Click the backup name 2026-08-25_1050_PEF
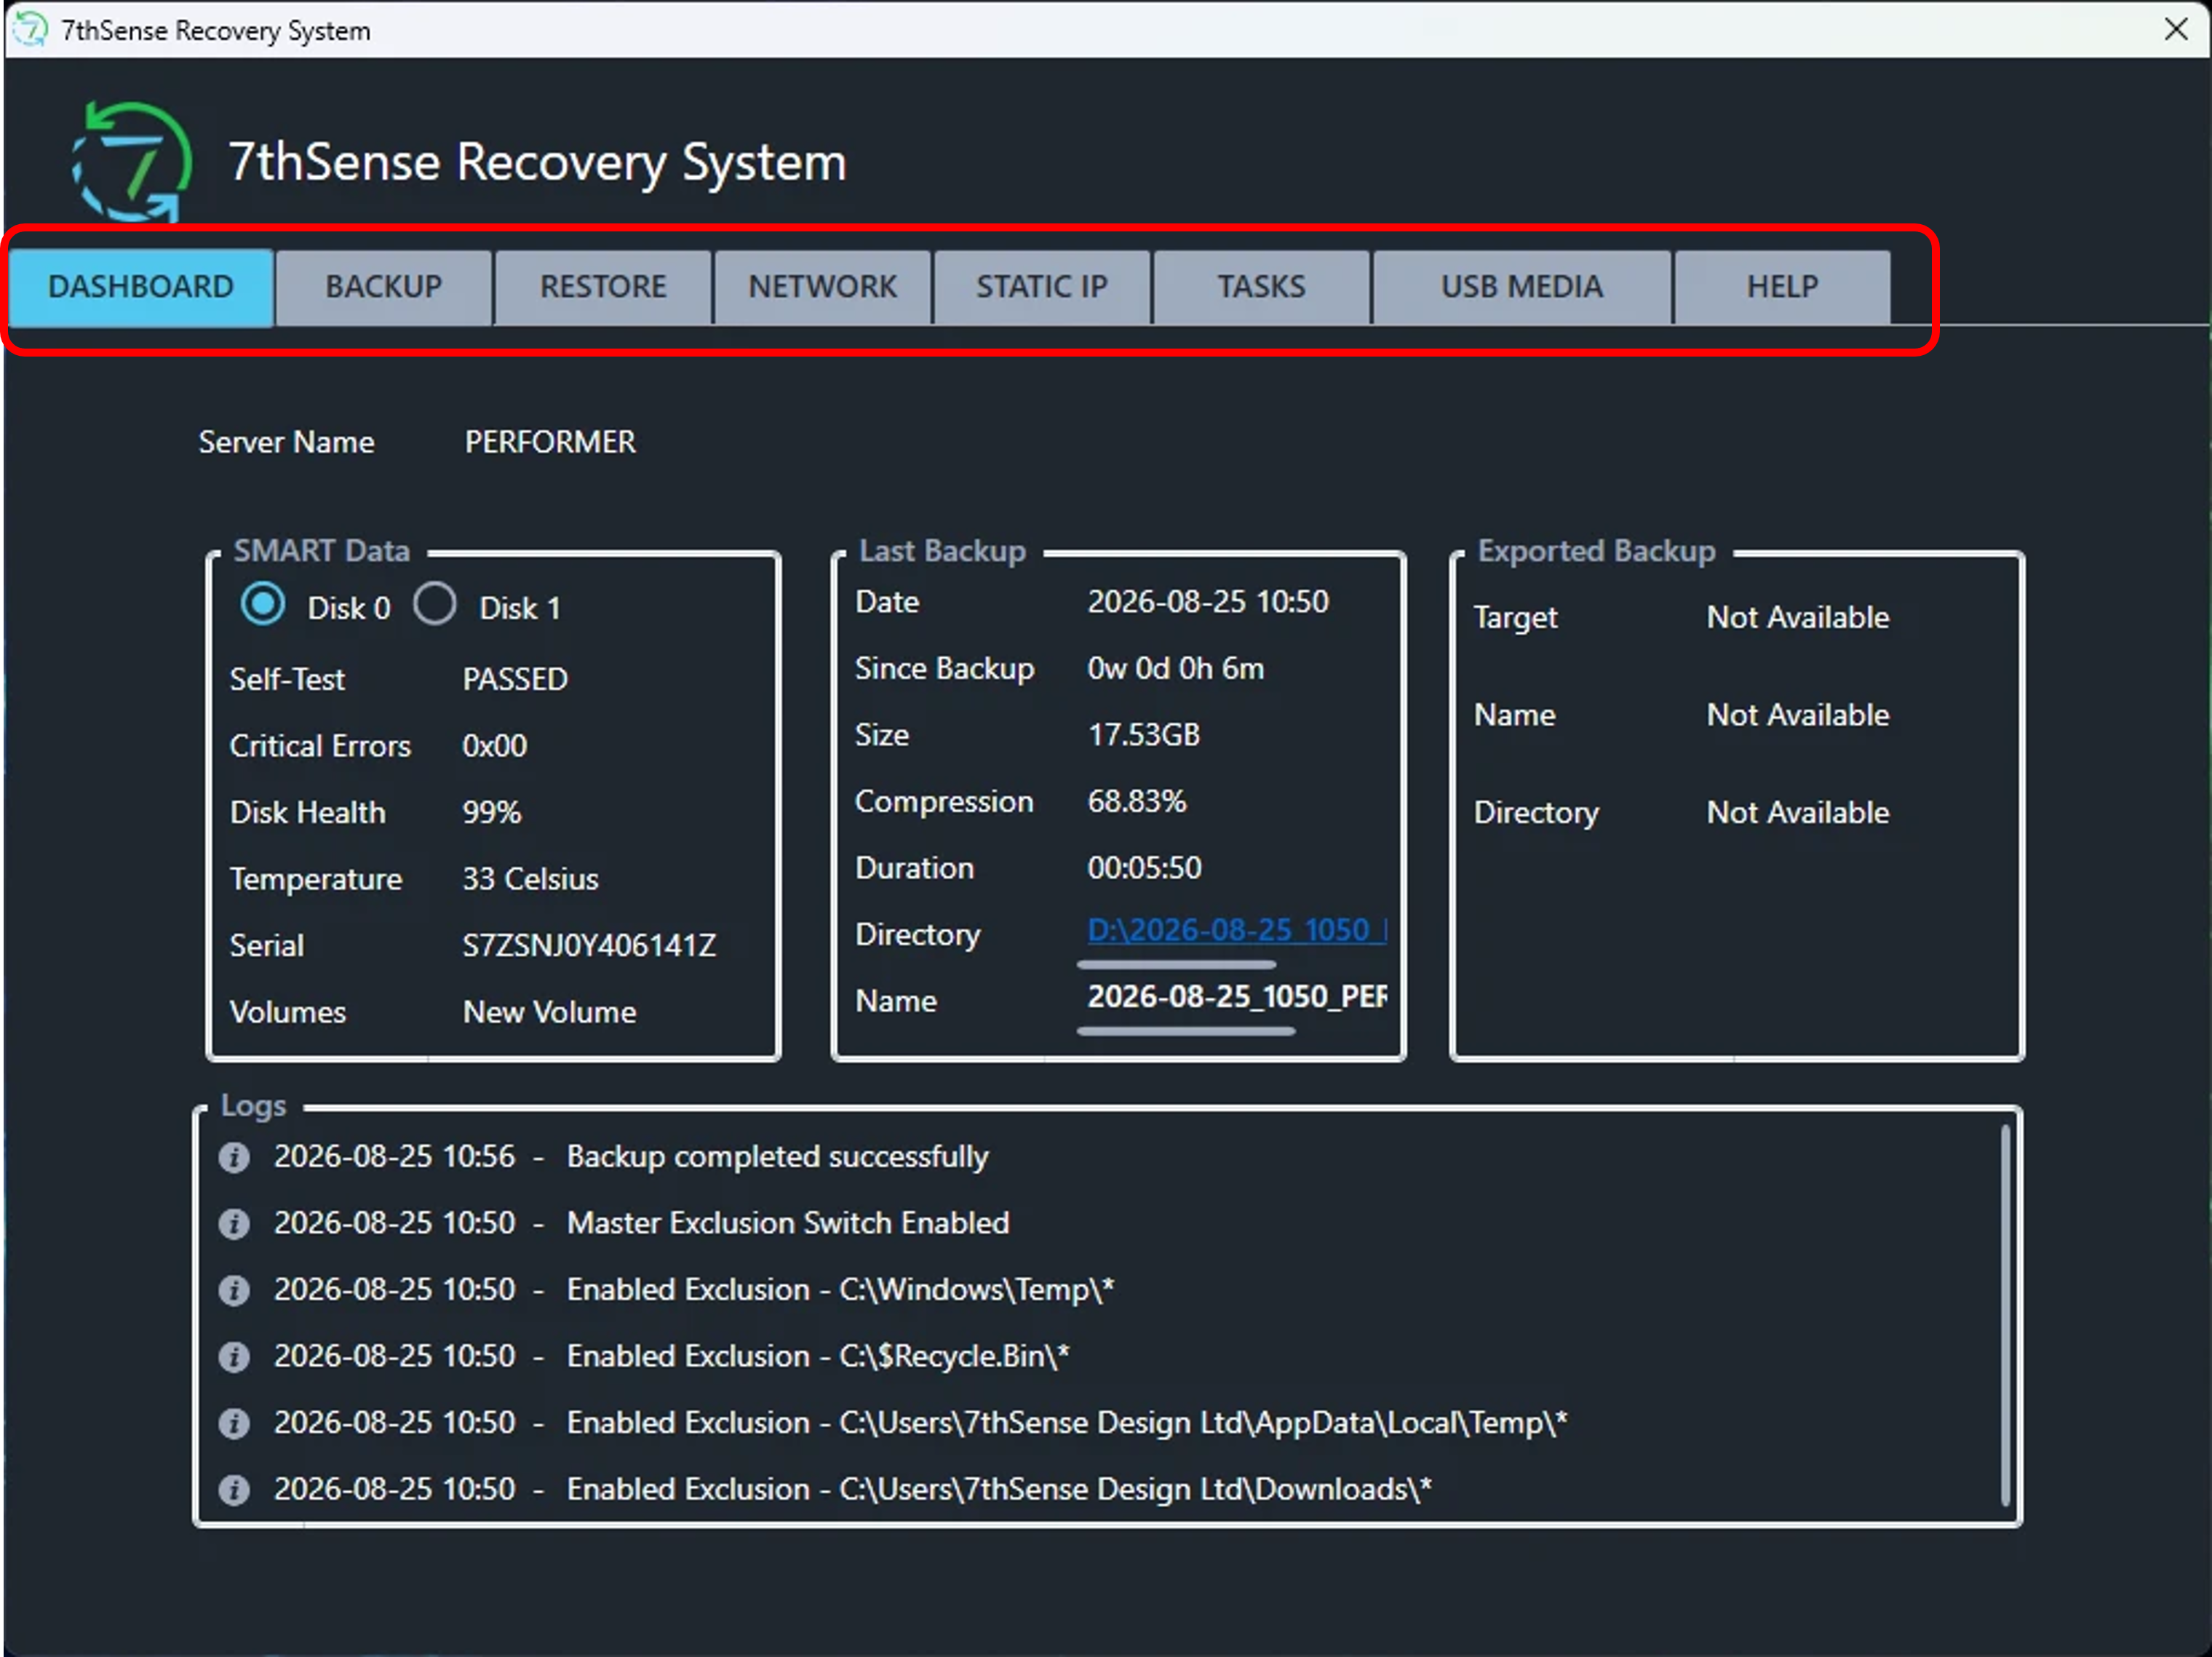The width and height of the screenshot is (2212, 1657). pos(1237,997)
